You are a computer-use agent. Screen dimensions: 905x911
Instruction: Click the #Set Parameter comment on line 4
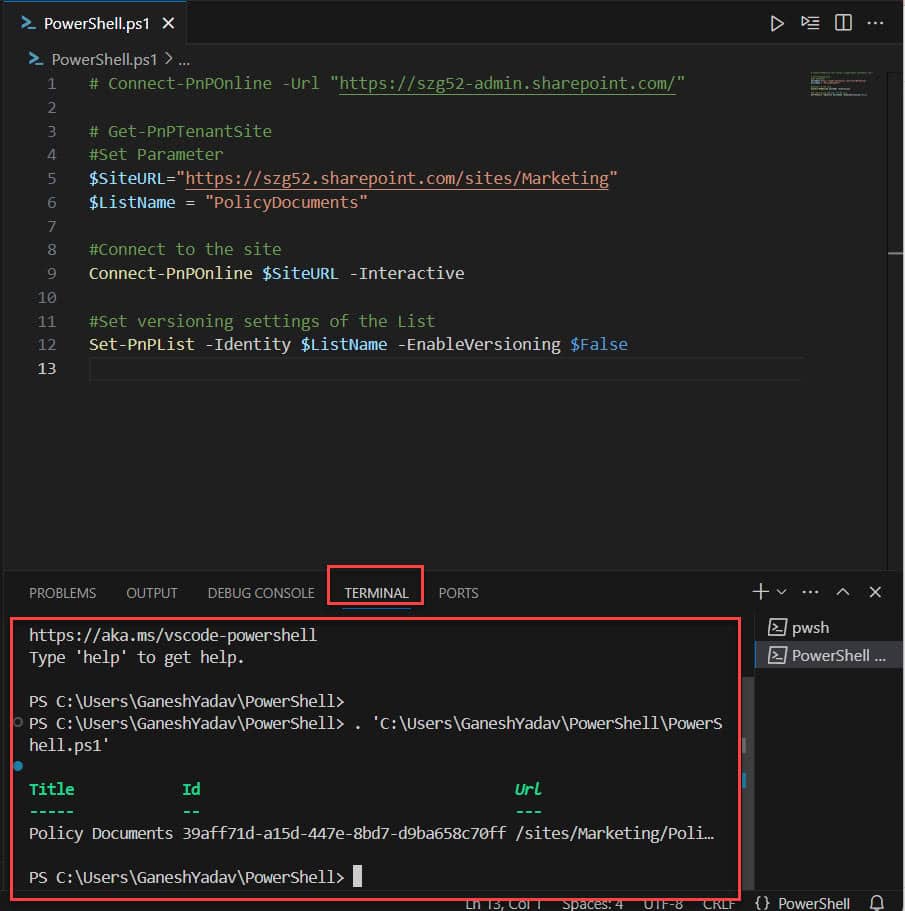click(x=156, y=155)
